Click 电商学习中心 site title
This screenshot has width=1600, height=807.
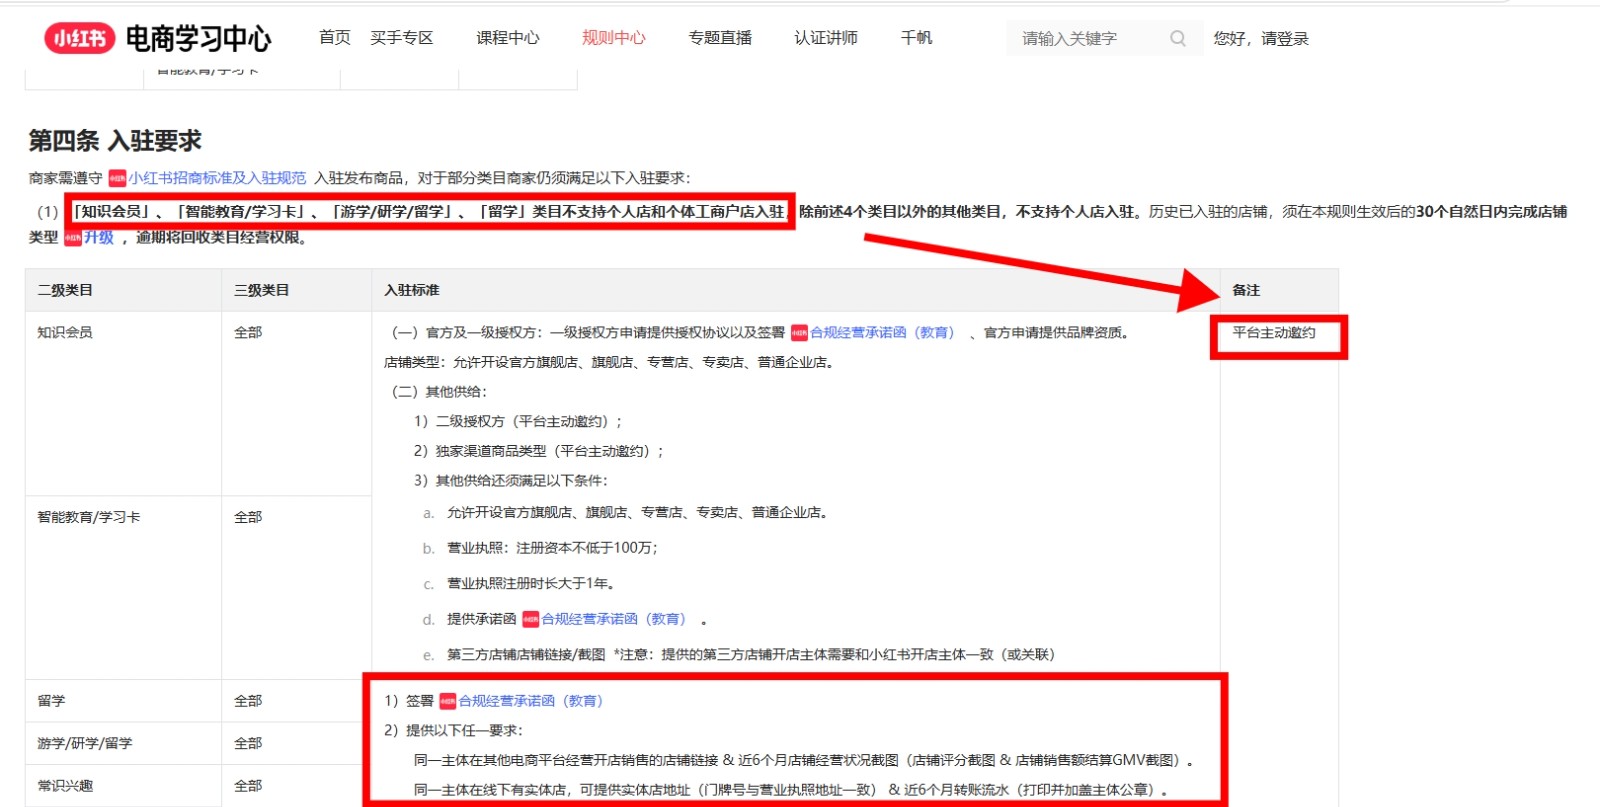pos(198,38)
